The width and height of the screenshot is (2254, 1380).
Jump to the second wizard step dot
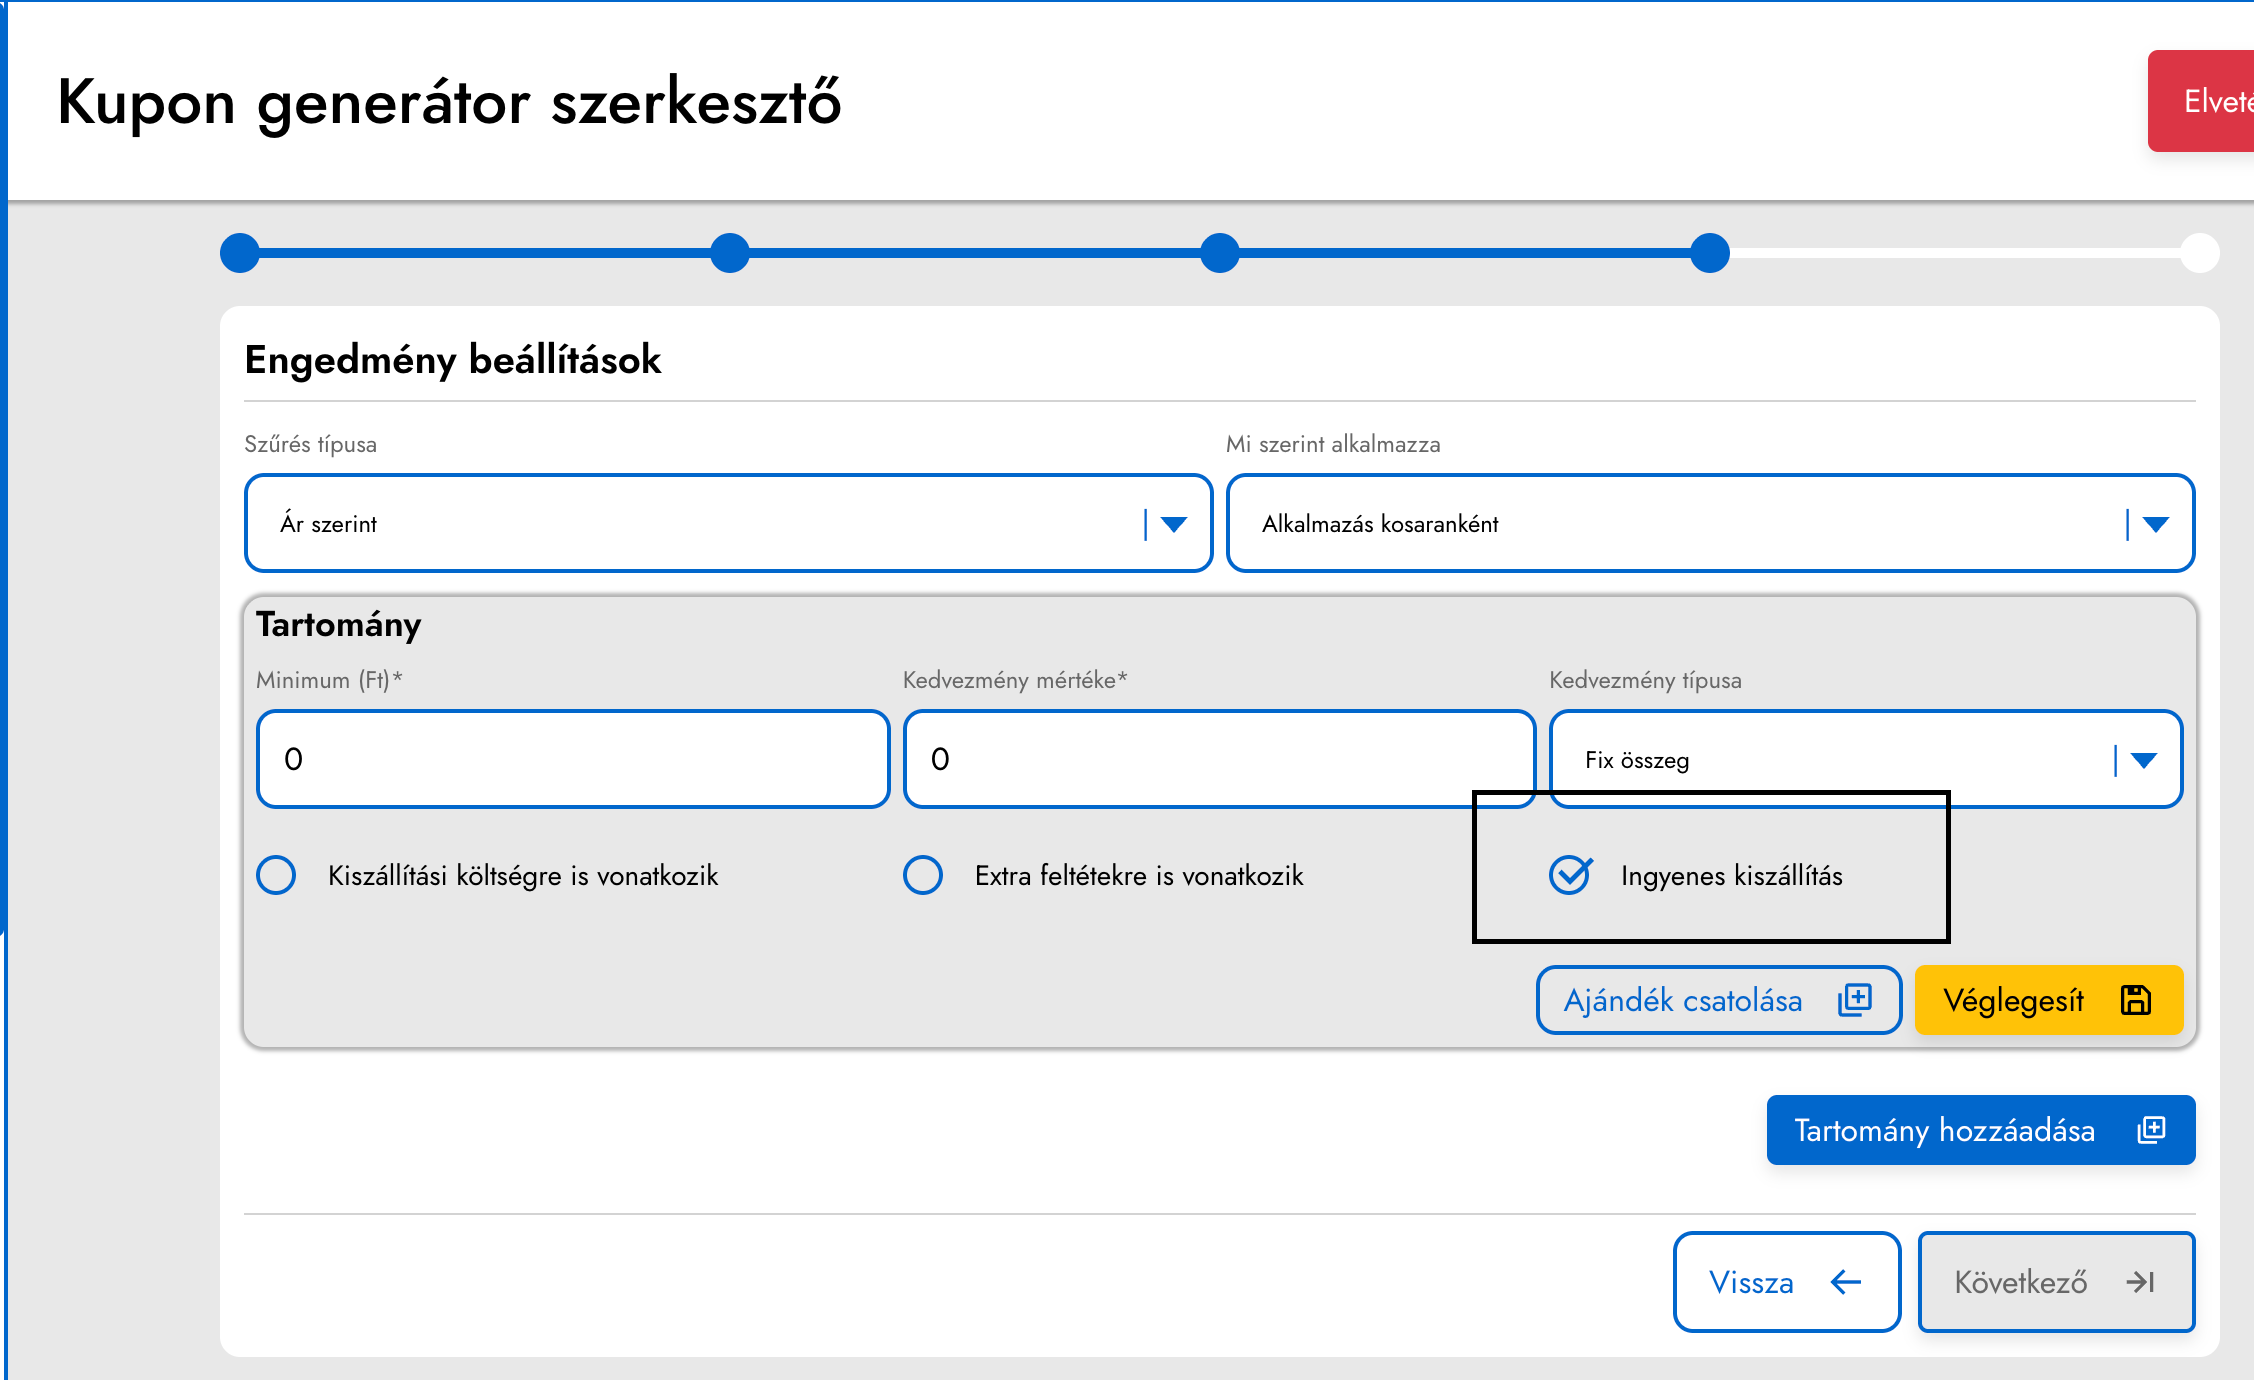point(730,253)
